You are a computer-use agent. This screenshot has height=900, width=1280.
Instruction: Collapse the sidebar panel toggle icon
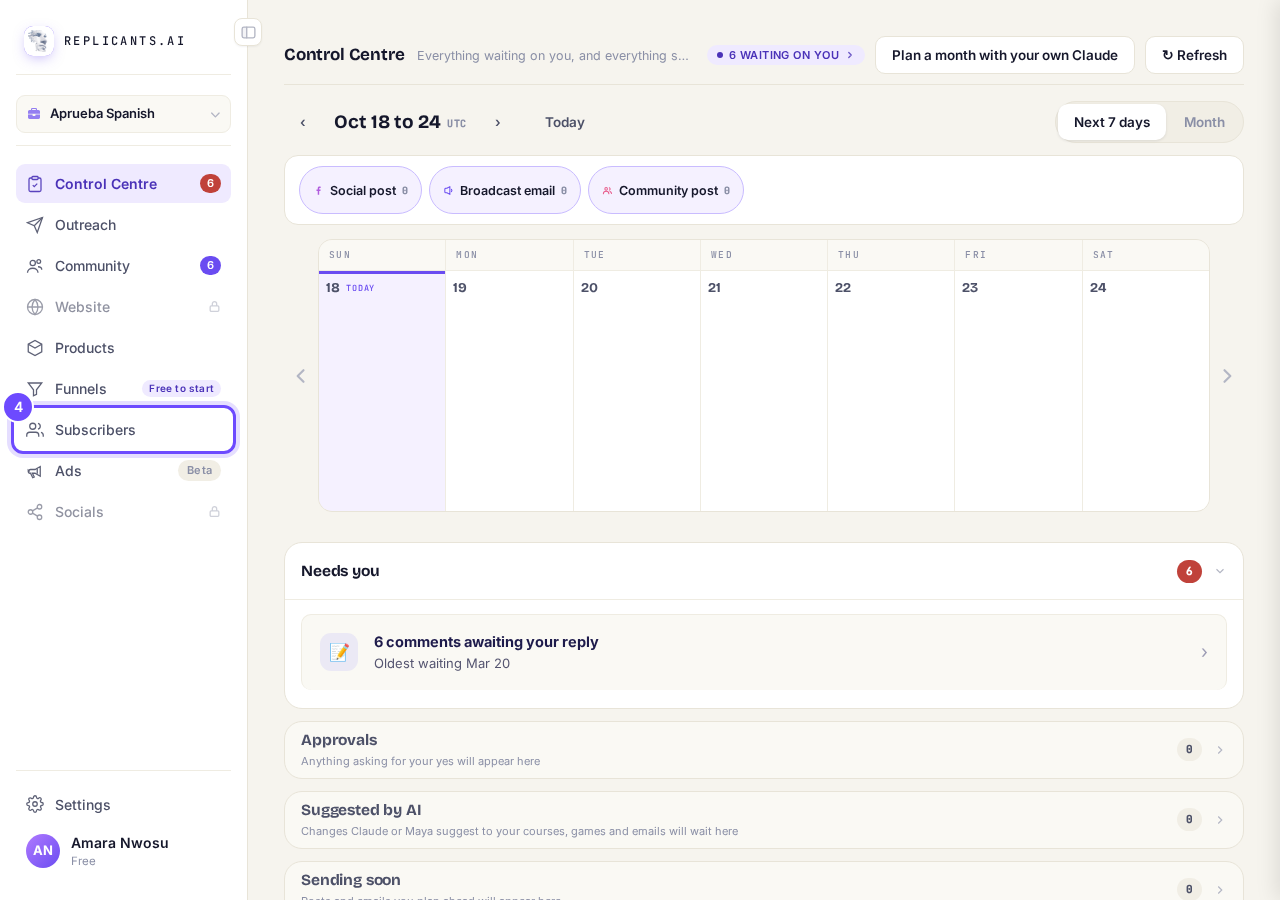pyautogui.click(x=248, y=32)
